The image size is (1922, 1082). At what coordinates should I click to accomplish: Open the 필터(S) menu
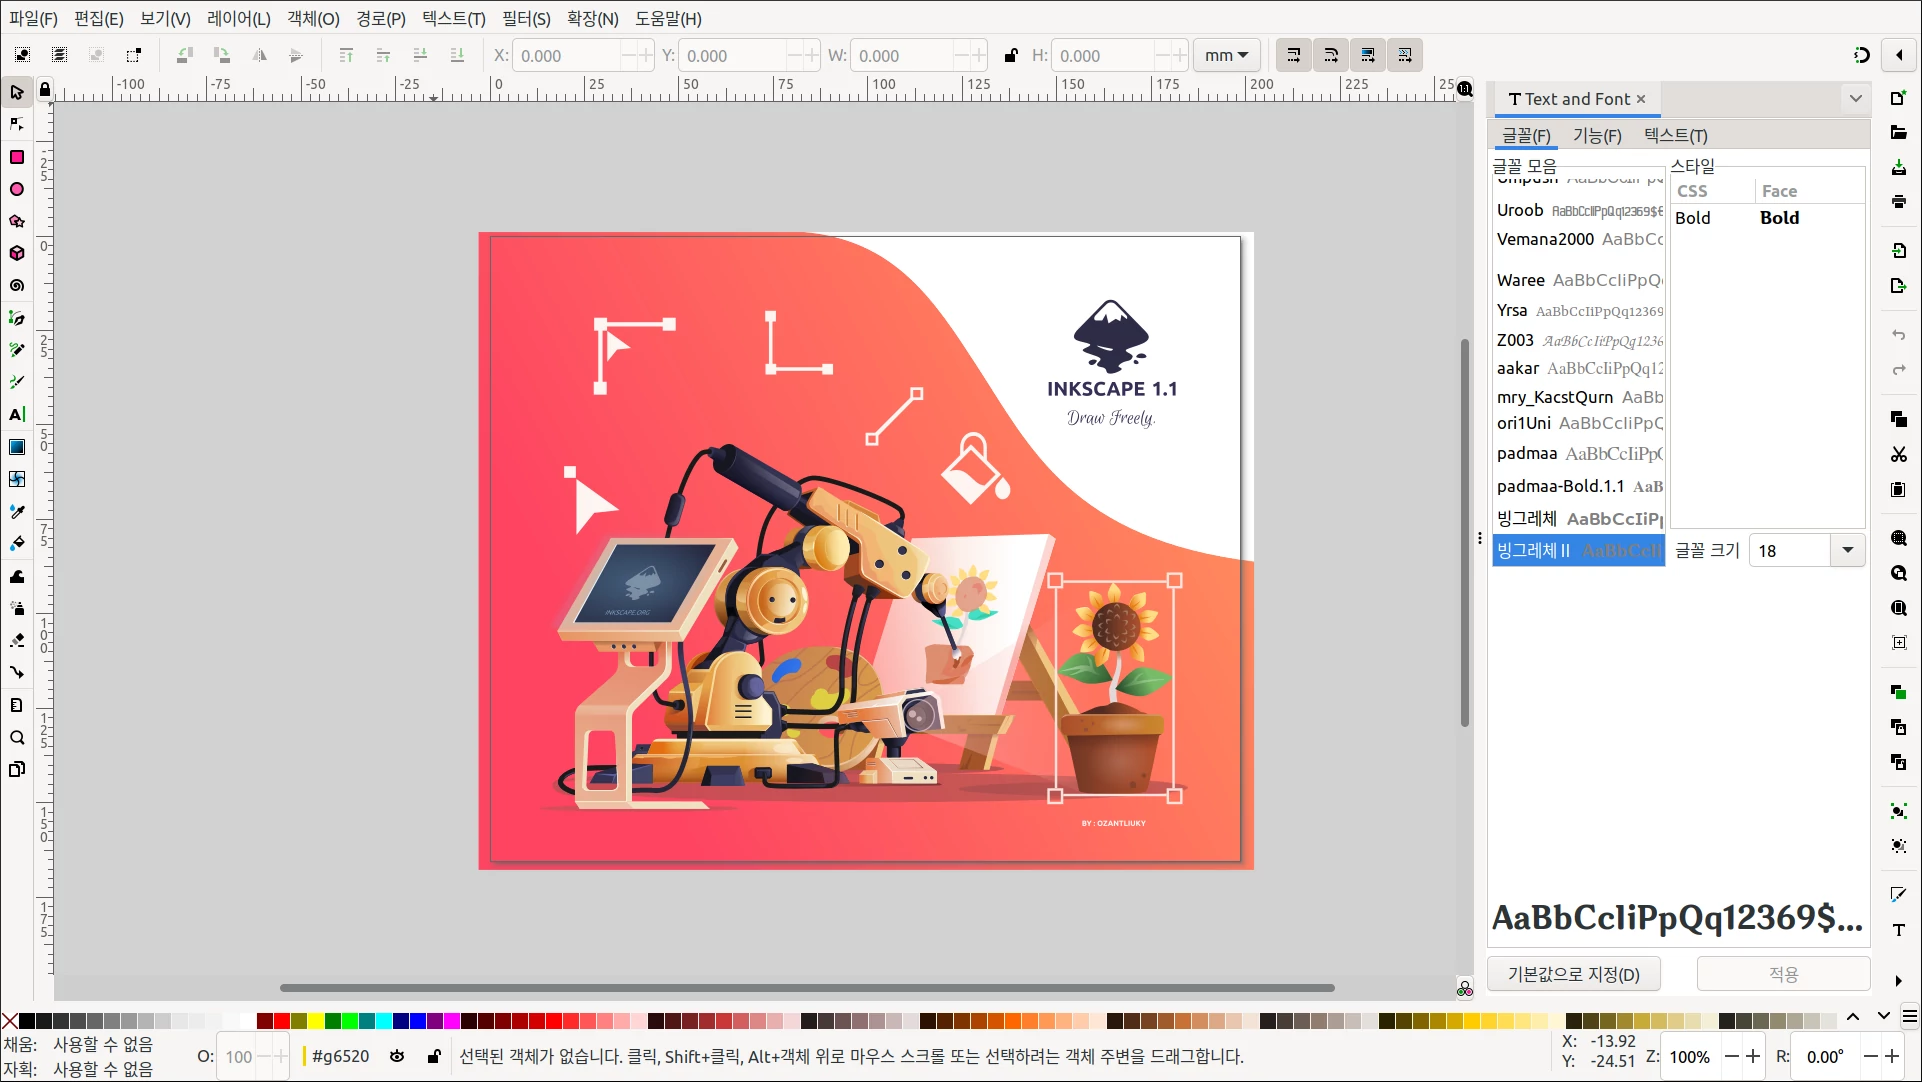526,18
